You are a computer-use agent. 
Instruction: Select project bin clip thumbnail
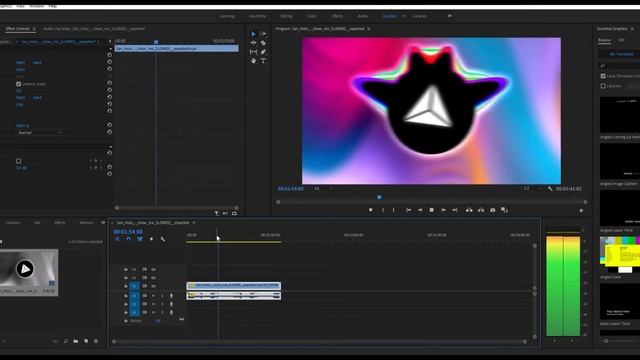click(x=29, y=268)
